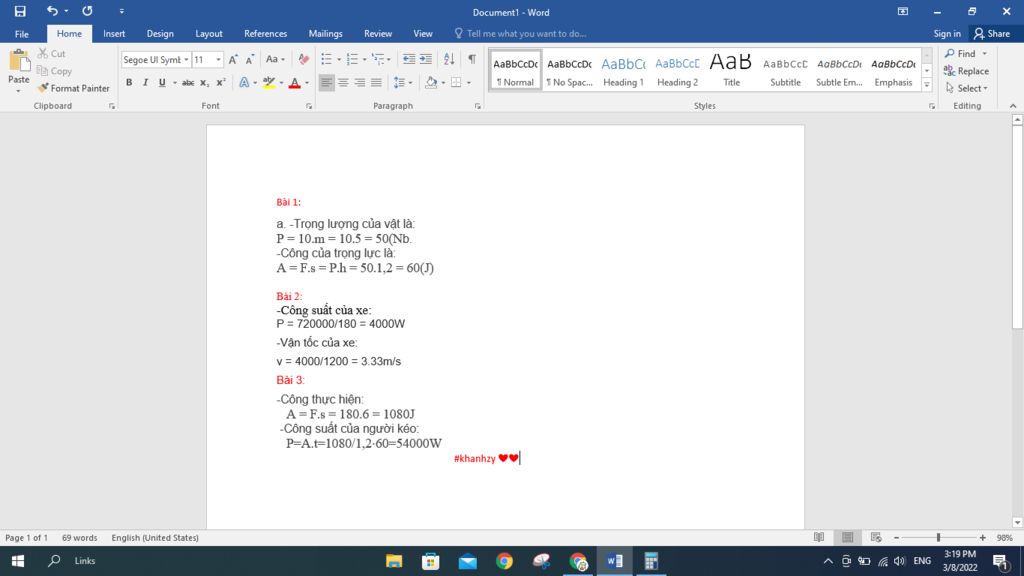Increase paragraph indent
Viewport: 1024px width, 576px height.
[x=426, y=59]
